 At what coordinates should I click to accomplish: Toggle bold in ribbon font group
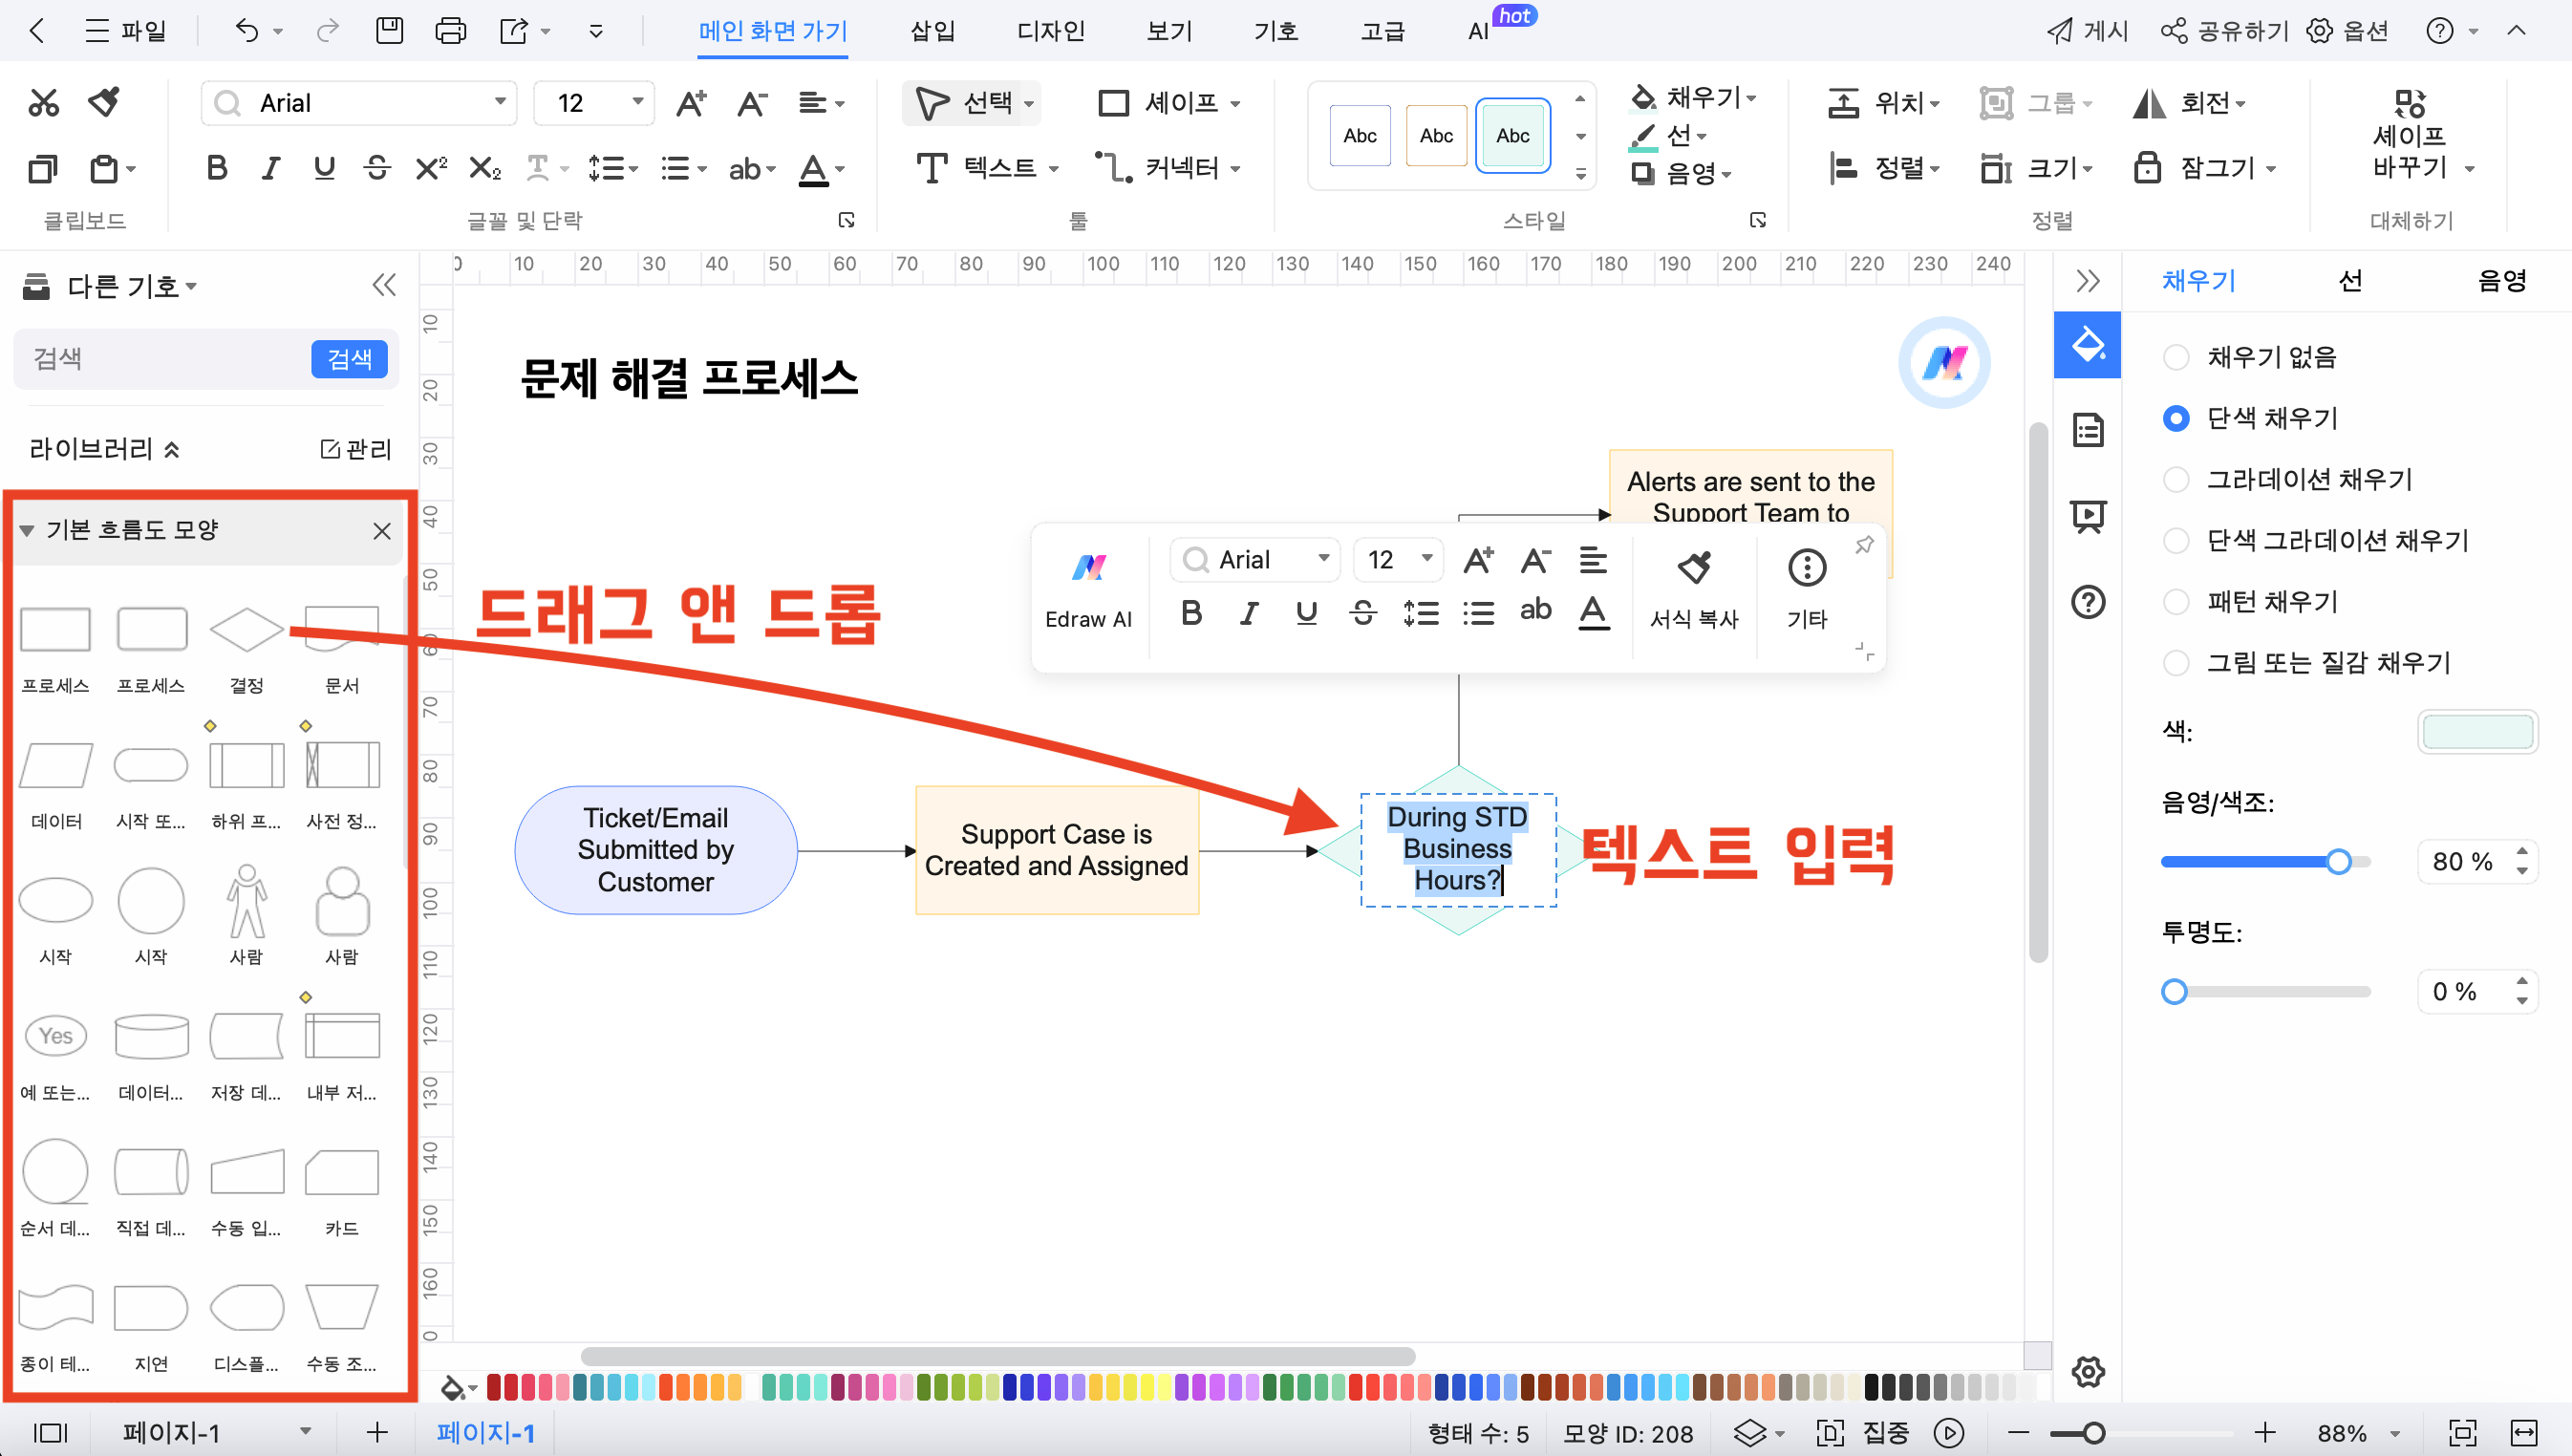(x=216, y=168)
